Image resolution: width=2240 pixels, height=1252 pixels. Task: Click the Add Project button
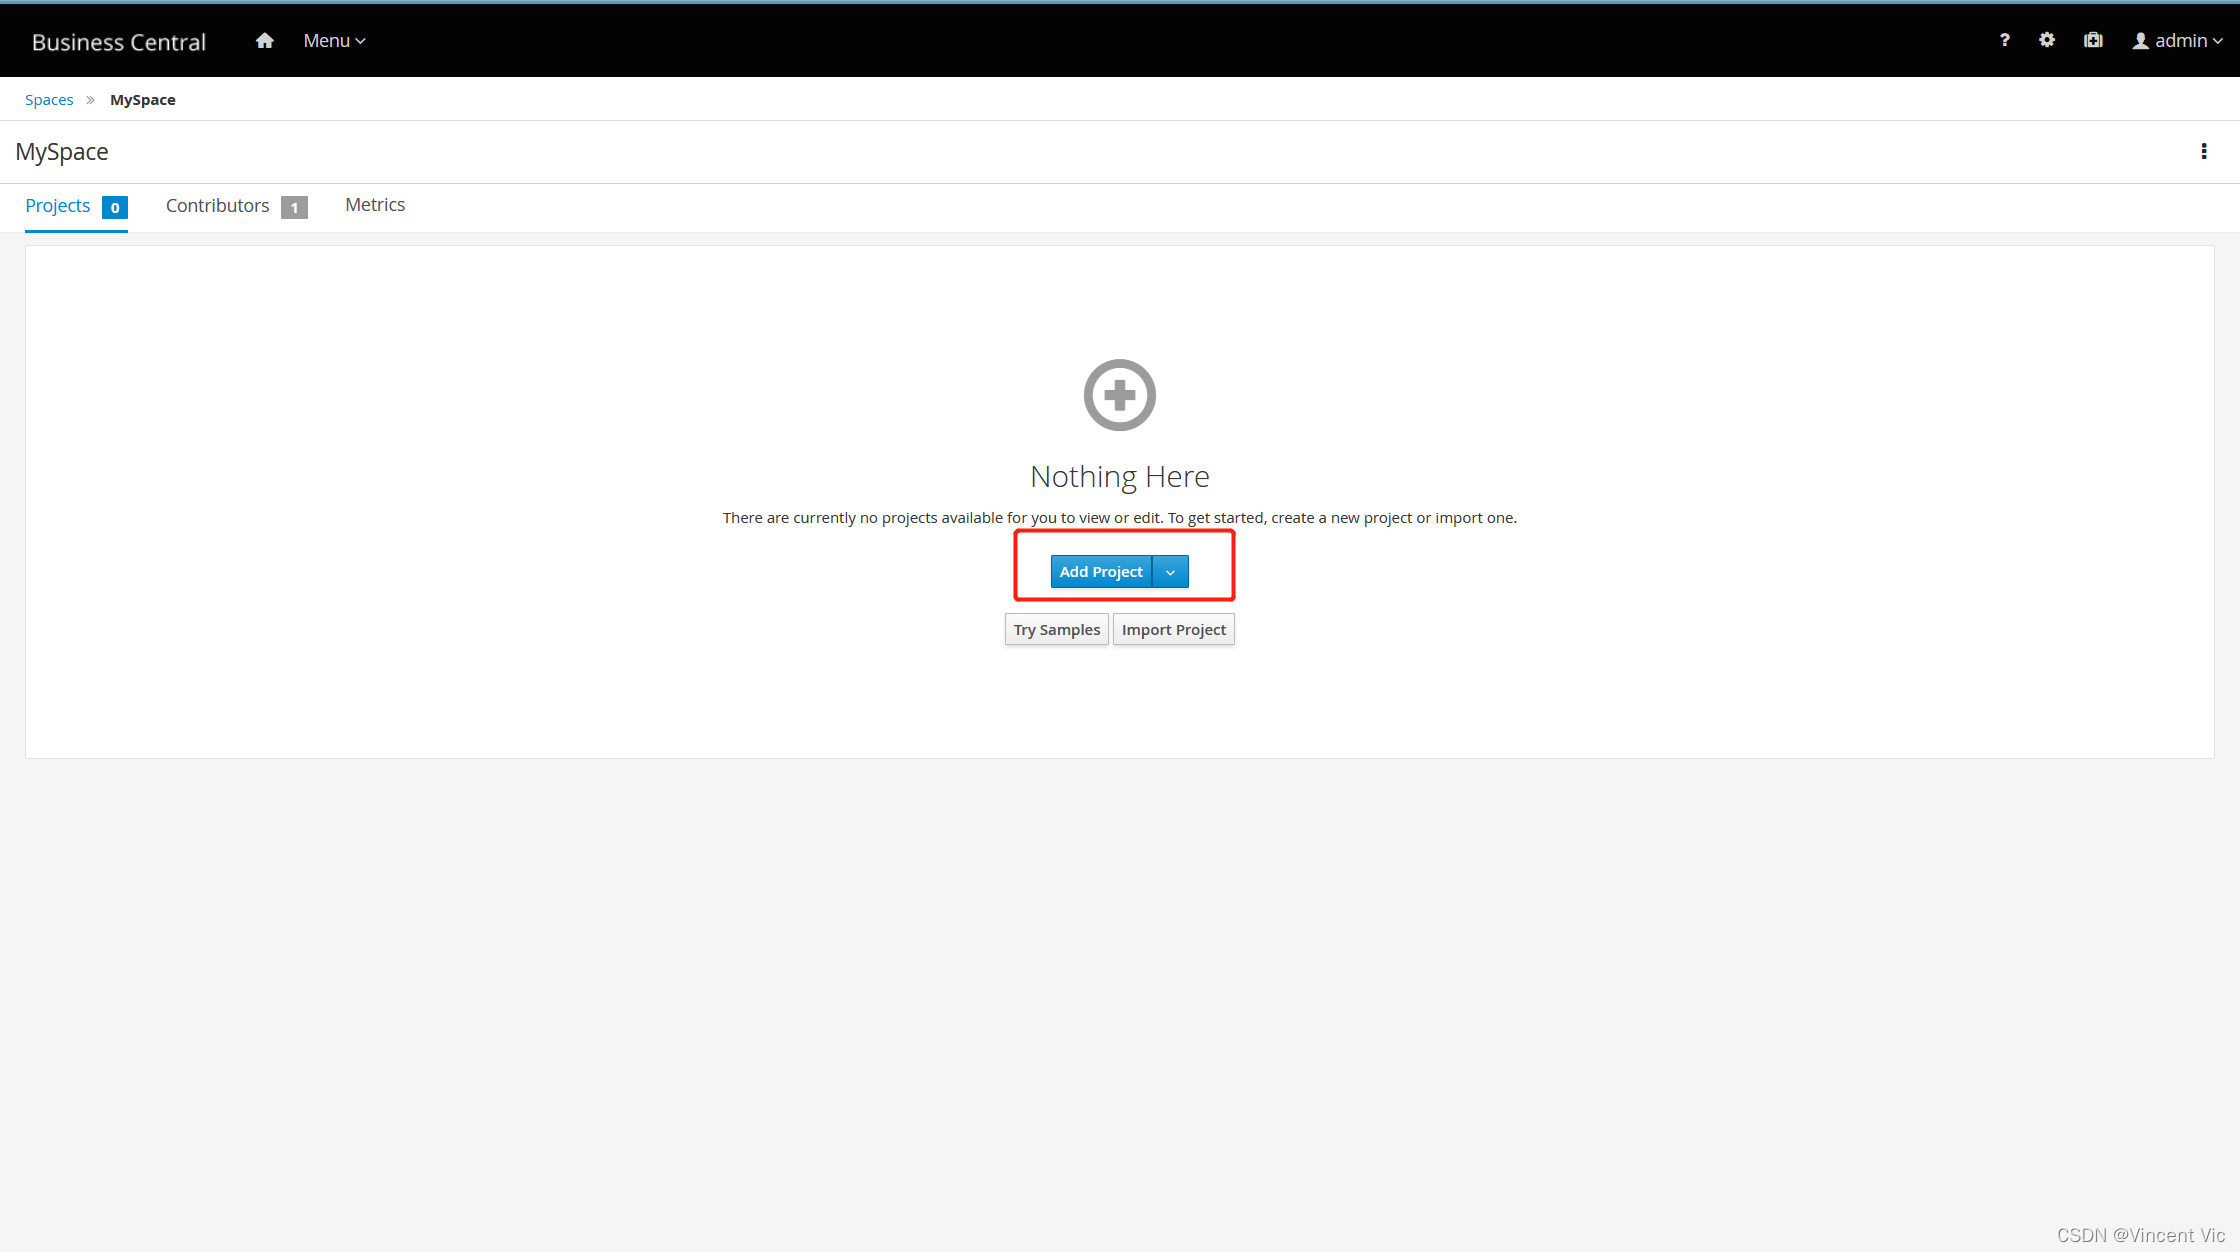1100,572
